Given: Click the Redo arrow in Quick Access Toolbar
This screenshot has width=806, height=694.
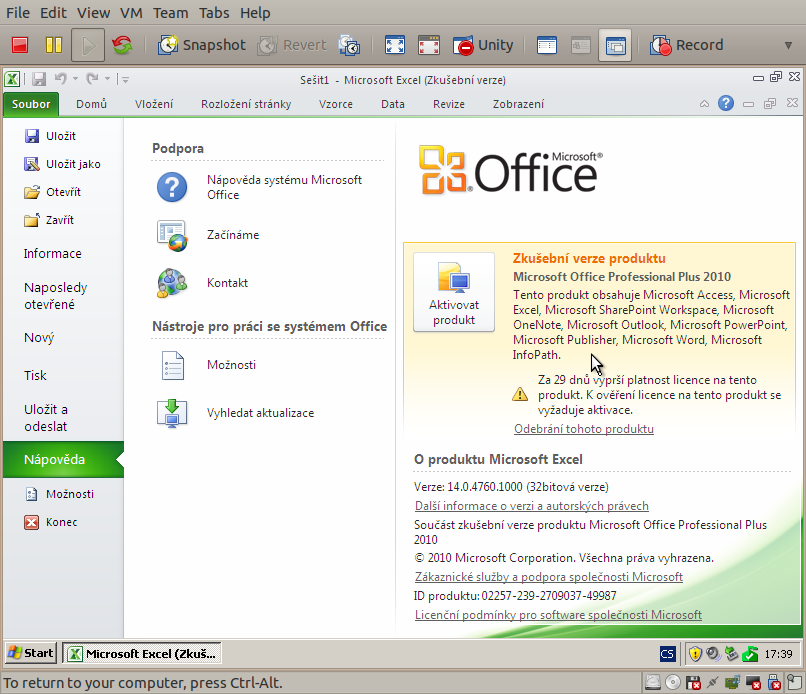Looking at the screenshot, I should (x=93, y=79).
